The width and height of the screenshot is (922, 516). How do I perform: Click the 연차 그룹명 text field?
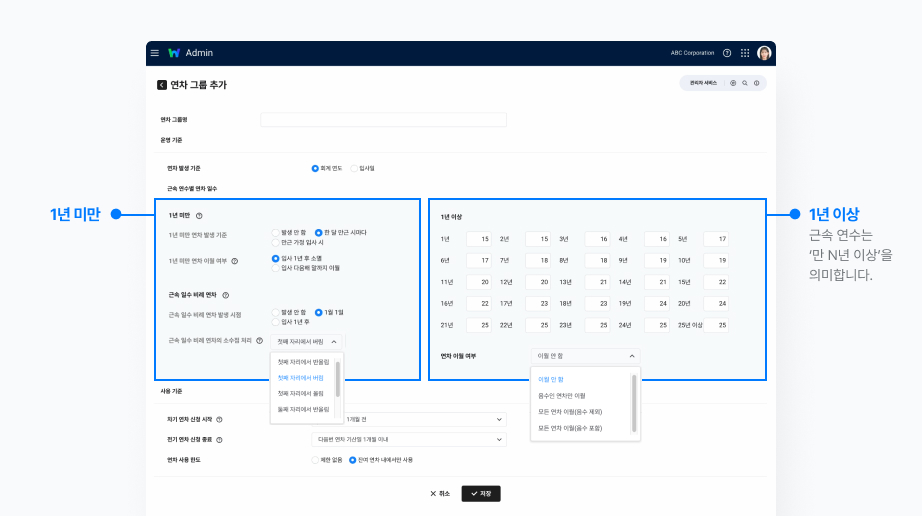pos(383,120)
